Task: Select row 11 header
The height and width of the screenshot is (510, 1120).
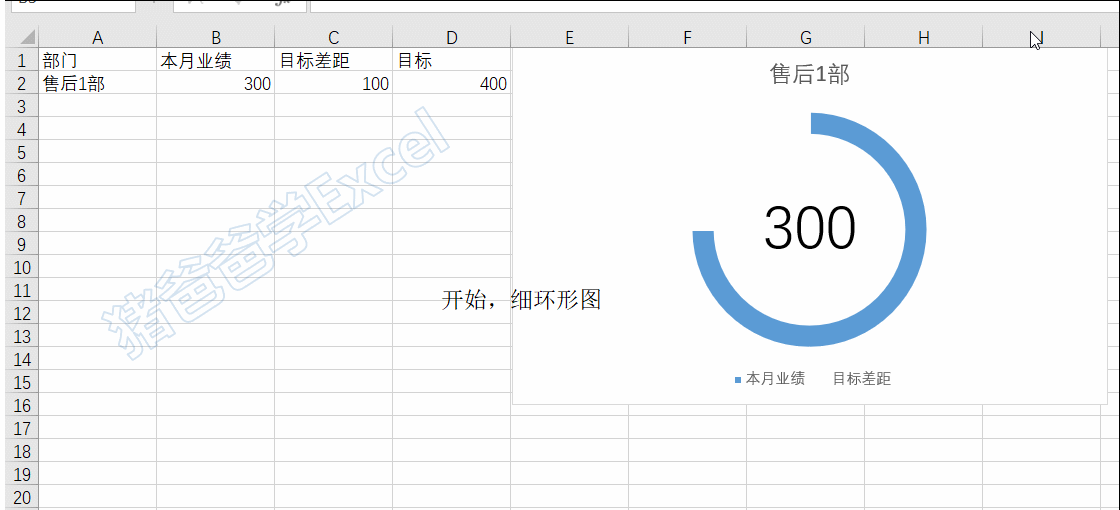Action: [x=21, y=290]
